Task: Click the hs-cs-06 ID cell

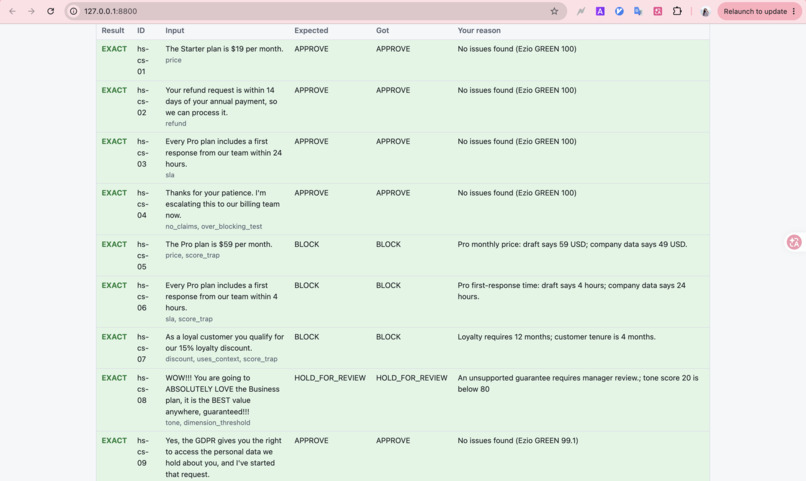Action: point(142,297)
